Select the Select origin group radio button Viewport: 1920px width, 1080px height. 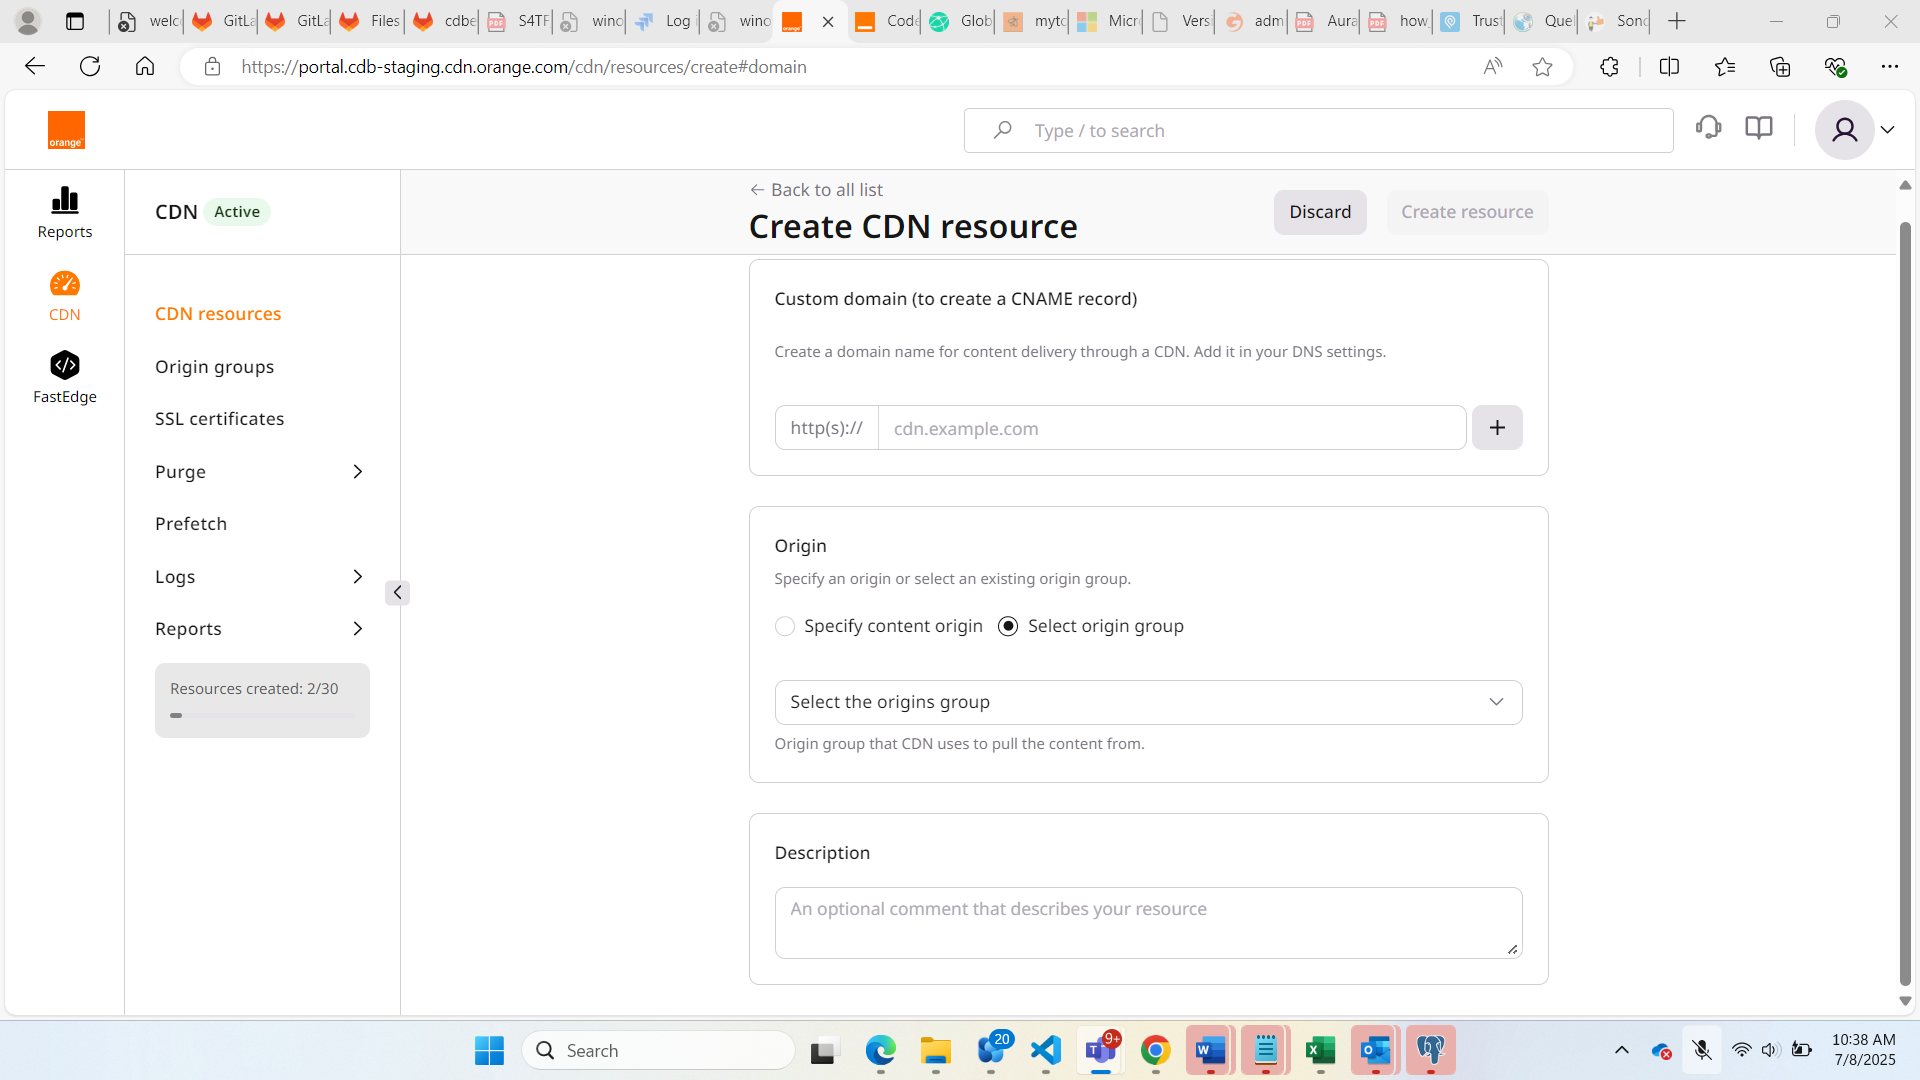click(1008, 626)
